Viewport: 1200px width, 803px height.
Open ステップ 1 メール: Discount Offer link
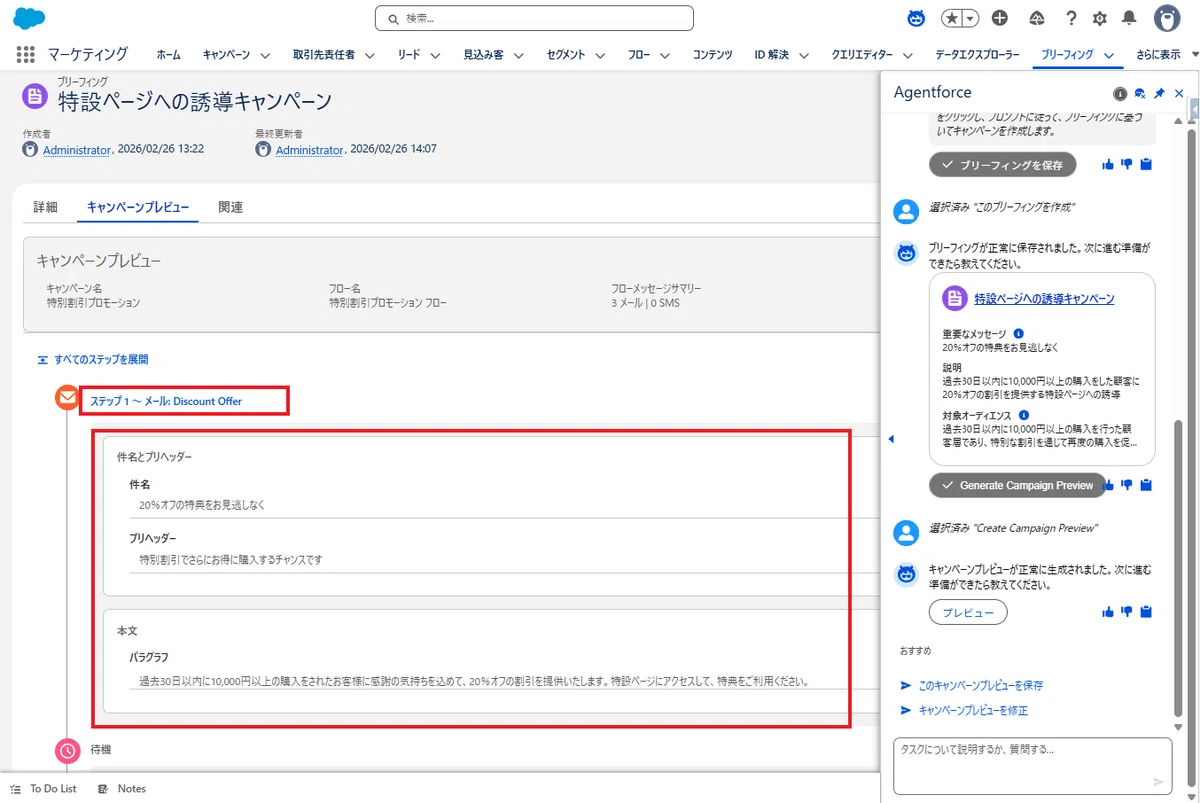(x=166, y=401)
